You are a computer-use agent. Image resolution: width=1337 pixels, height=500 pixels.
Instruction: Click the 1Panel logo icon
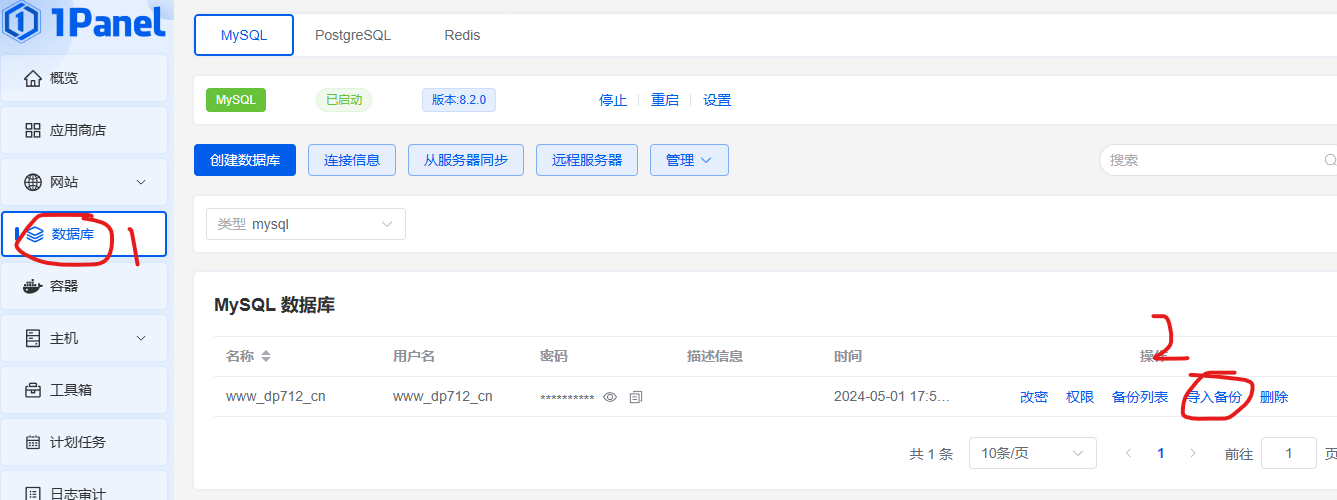tap(22, 22)
